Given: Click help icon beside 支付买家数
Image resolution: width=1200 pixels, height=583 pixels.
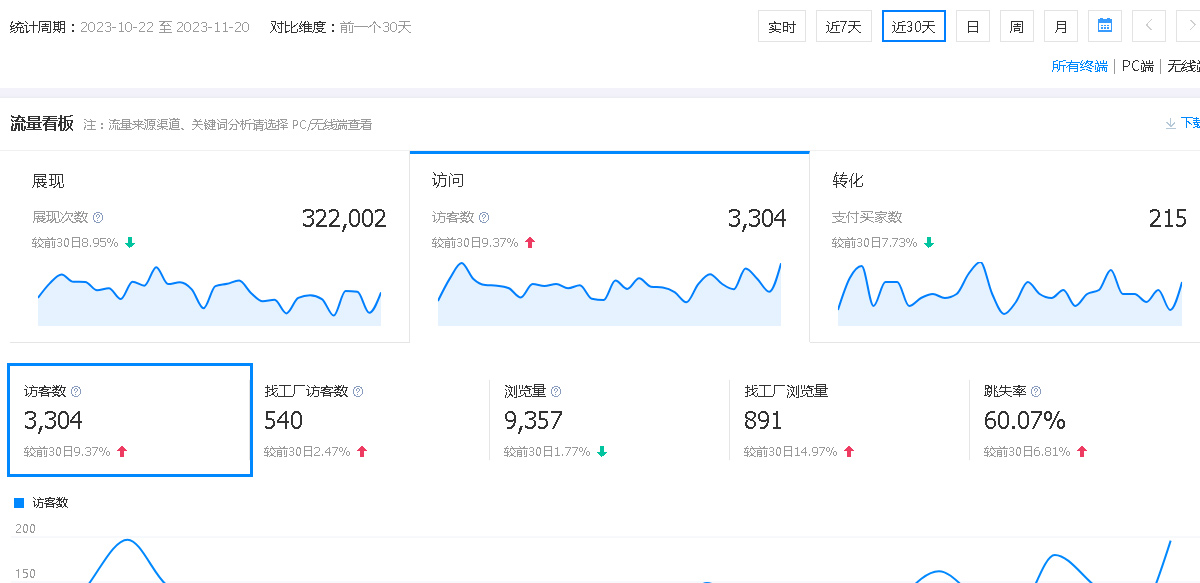Looking at the screenshot, I should (x=912, y=217).
